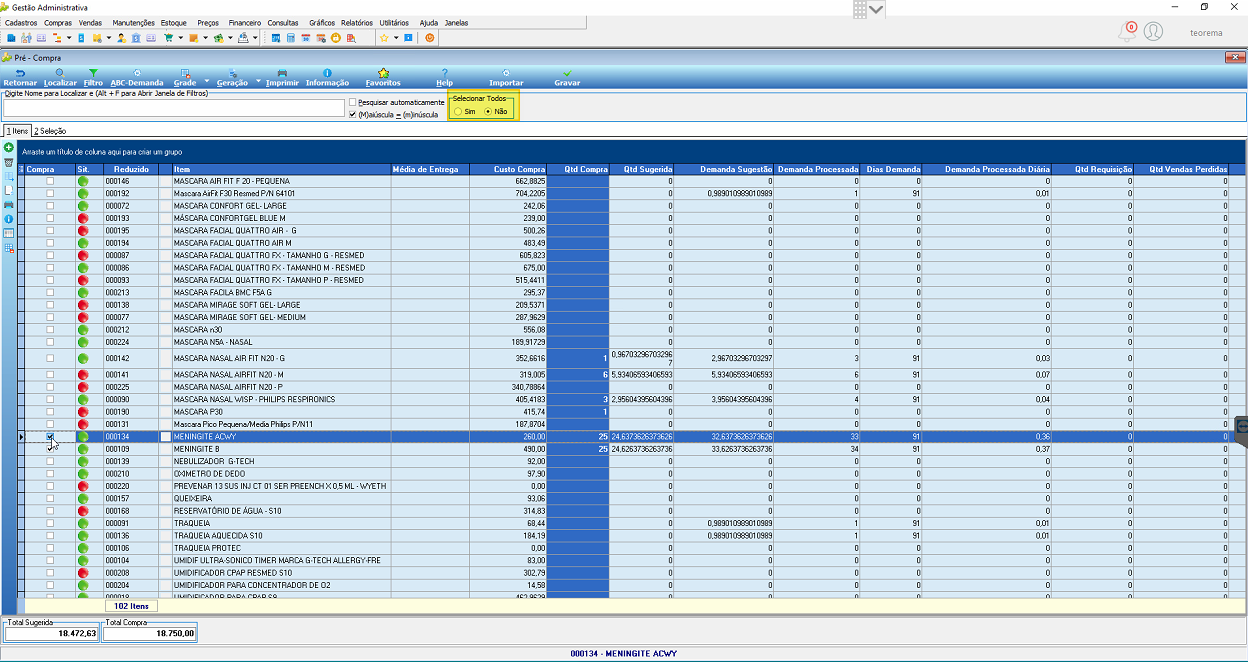
Task: Click the Imprimir printer icon
Action: click(x=282, y=78)
